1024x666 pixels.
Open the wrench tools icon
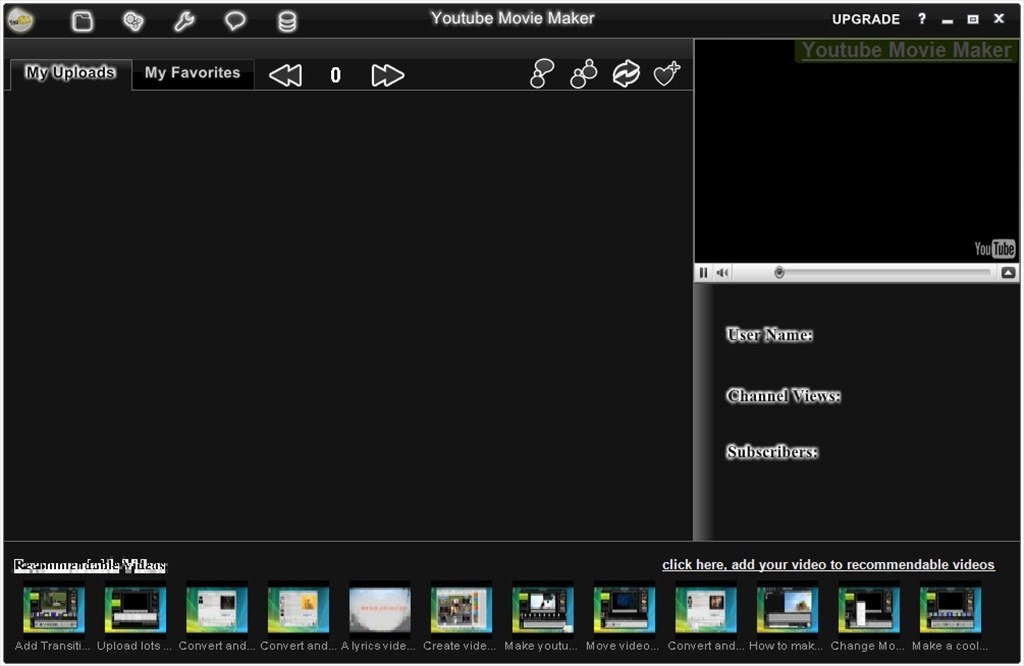(184, 21)
